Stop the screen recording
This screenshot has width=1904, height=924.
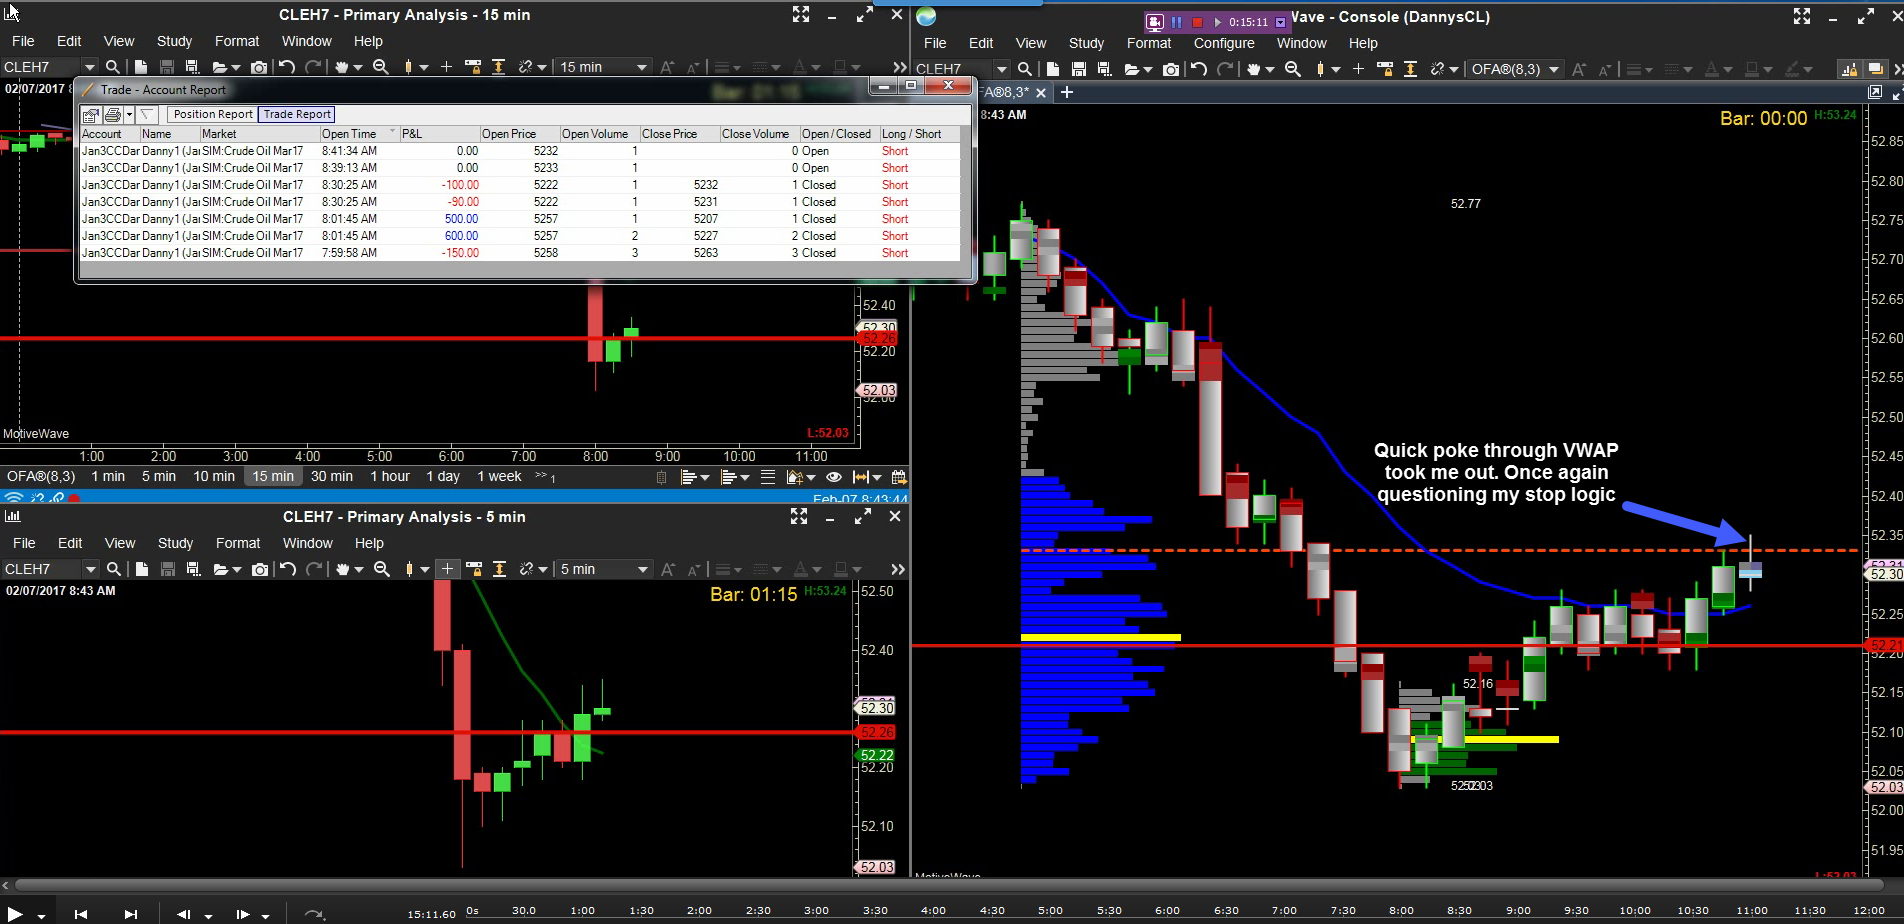coord(1197,22)
